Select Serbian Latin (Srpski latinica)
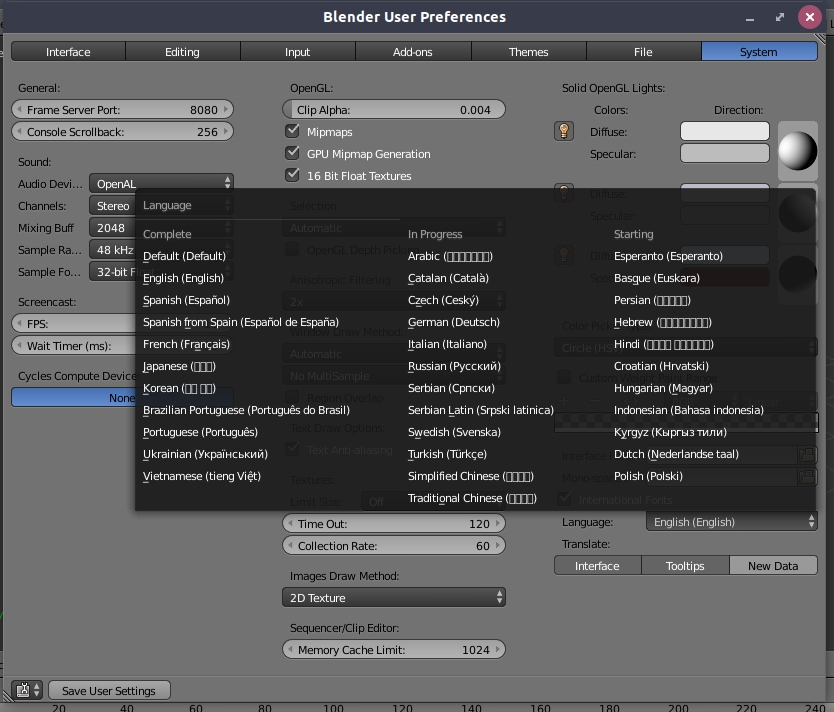 (480, 411)
